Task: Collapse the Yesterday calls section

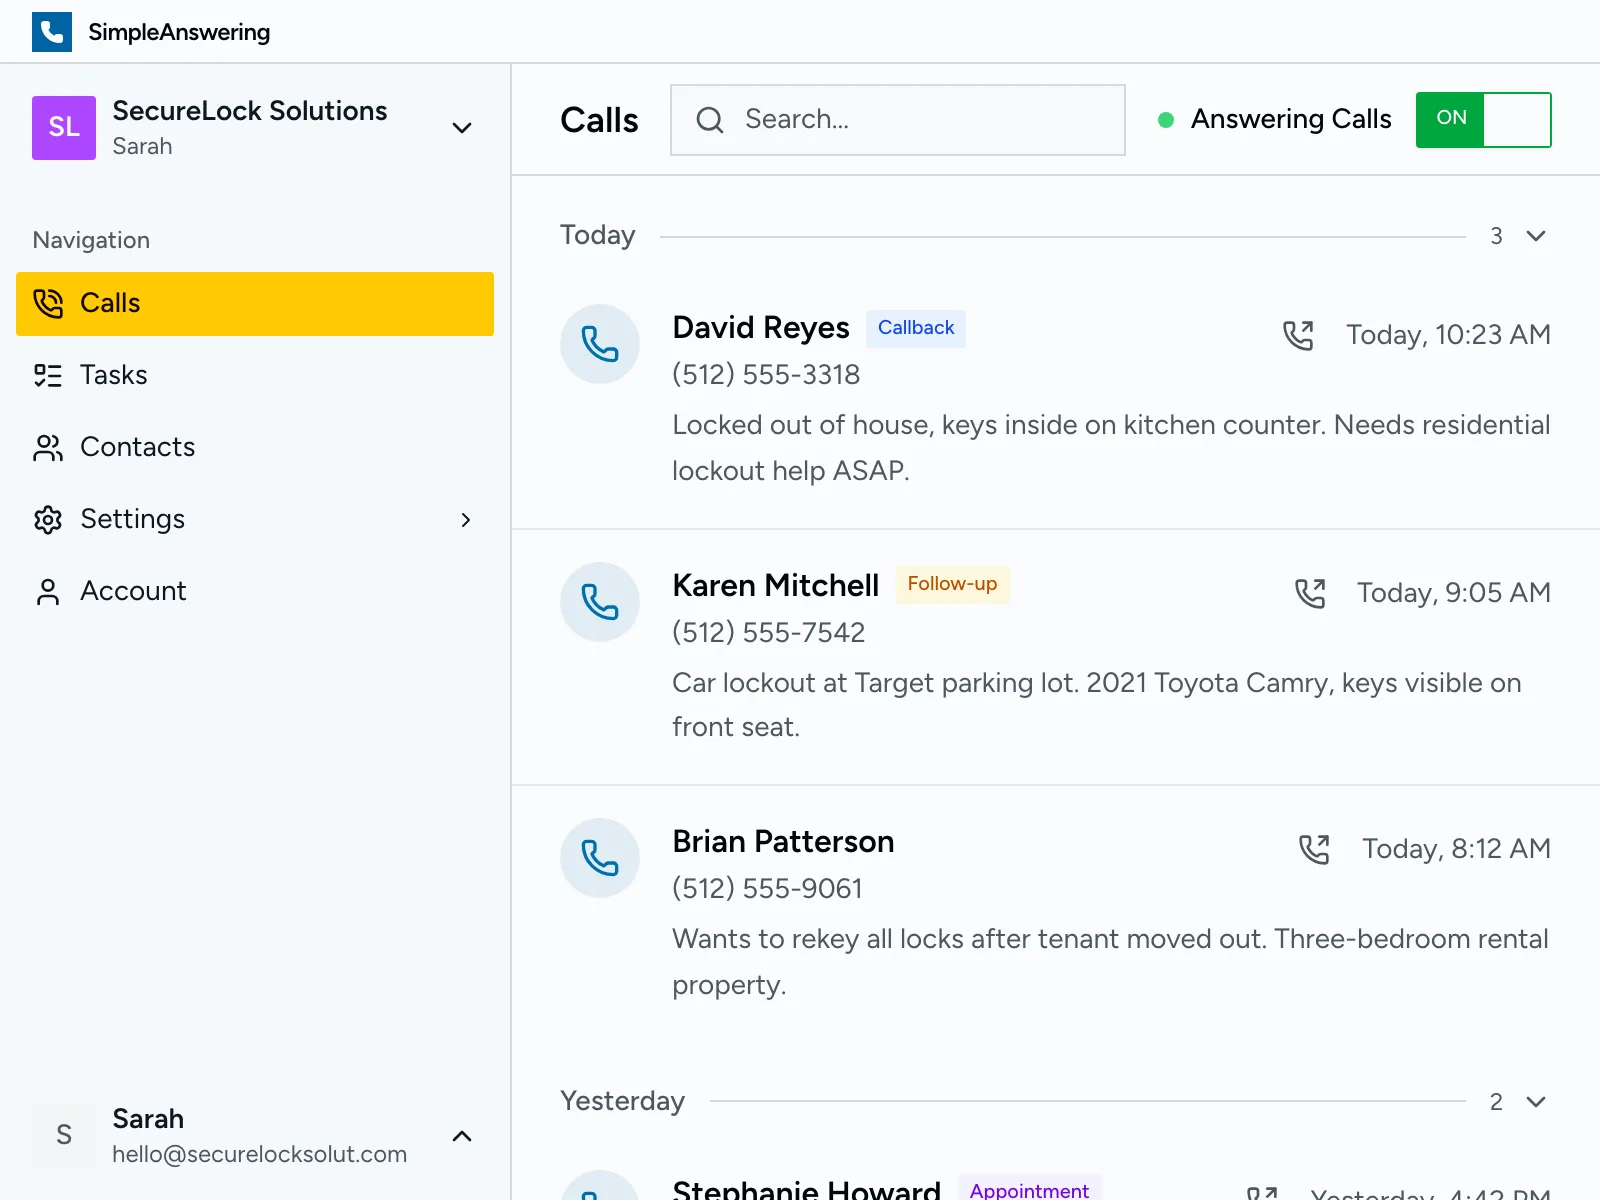Action: pyautogui.click(x=1535, y=1102)
